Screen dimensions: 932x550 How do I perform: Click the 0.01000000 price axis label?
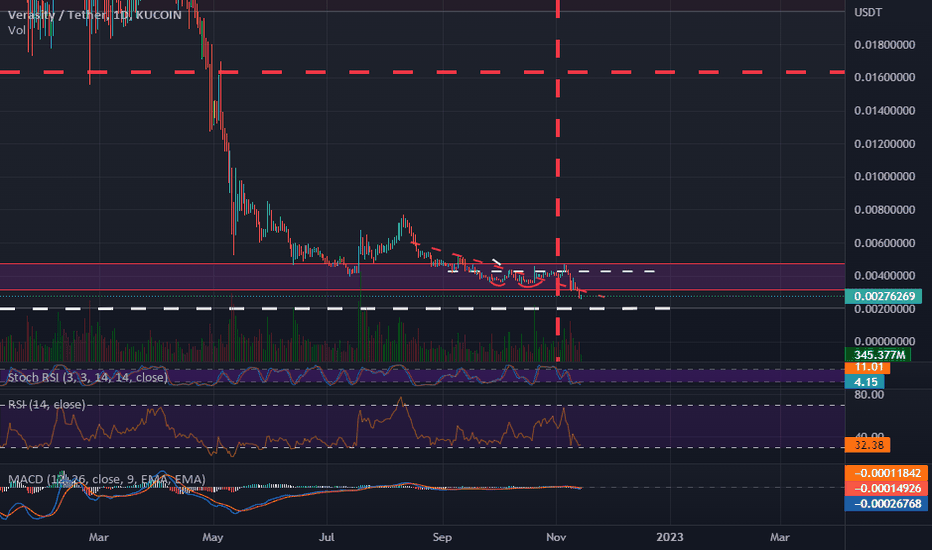884,177
